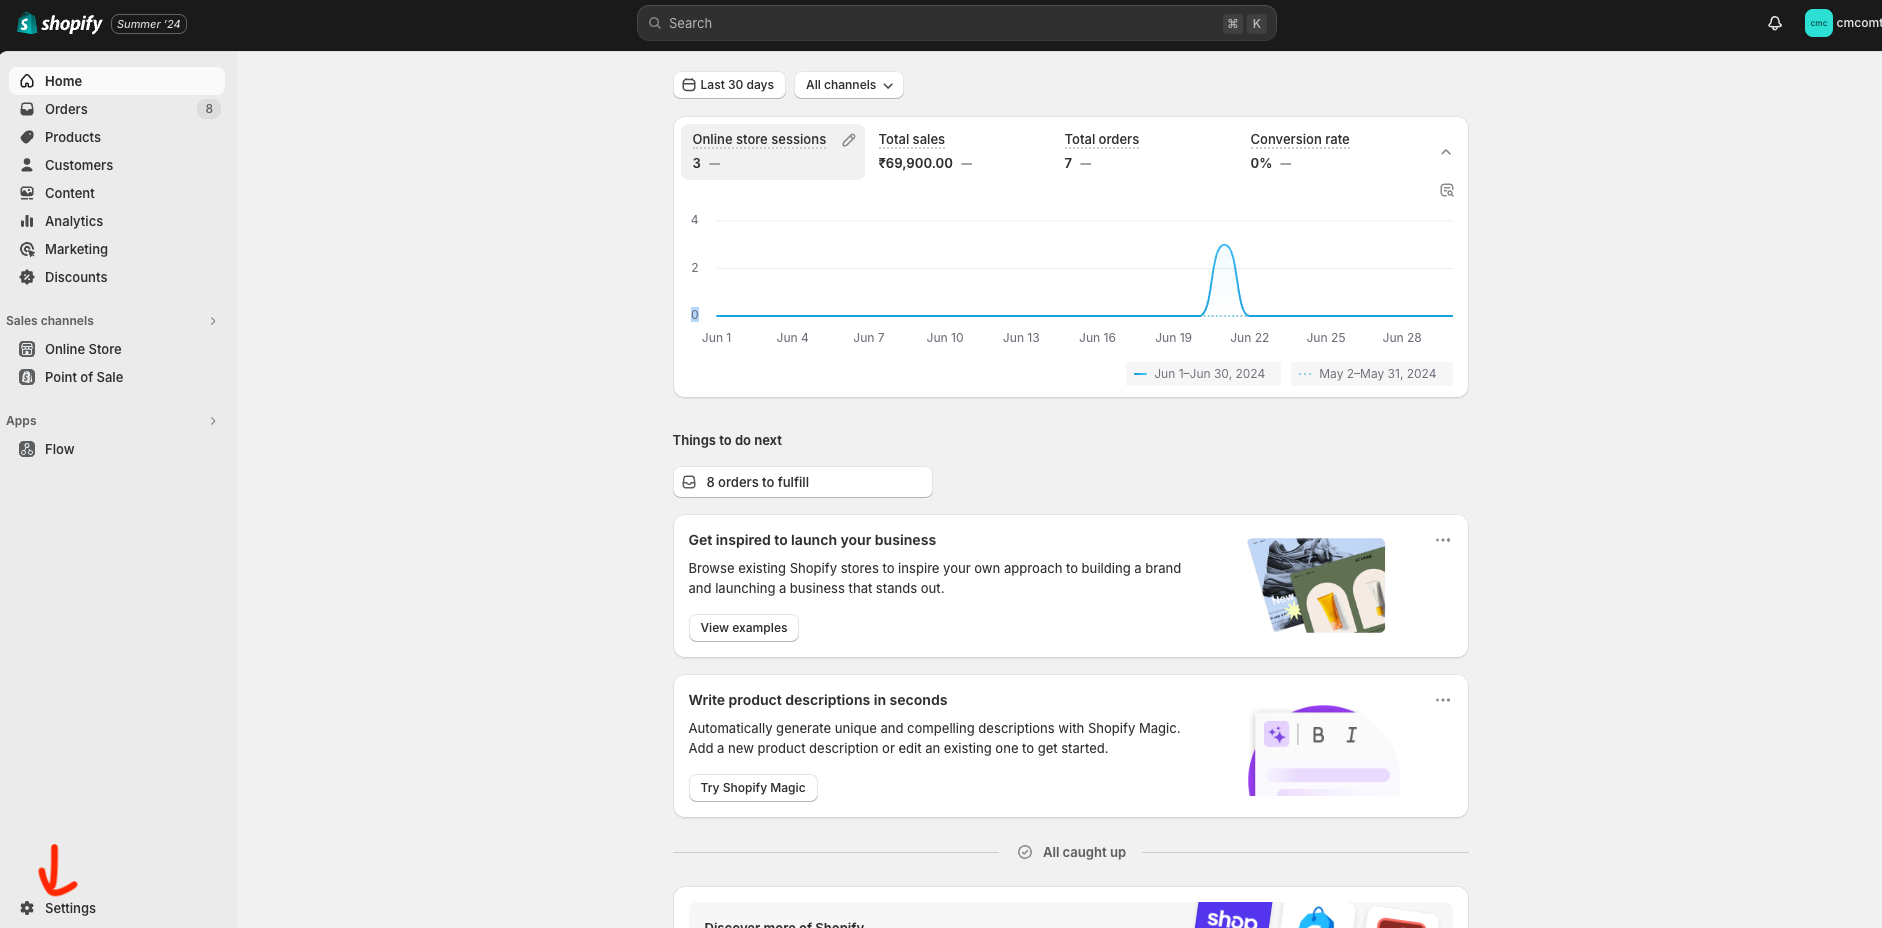Open Customers in the sidebar

(x=117, y=165)
